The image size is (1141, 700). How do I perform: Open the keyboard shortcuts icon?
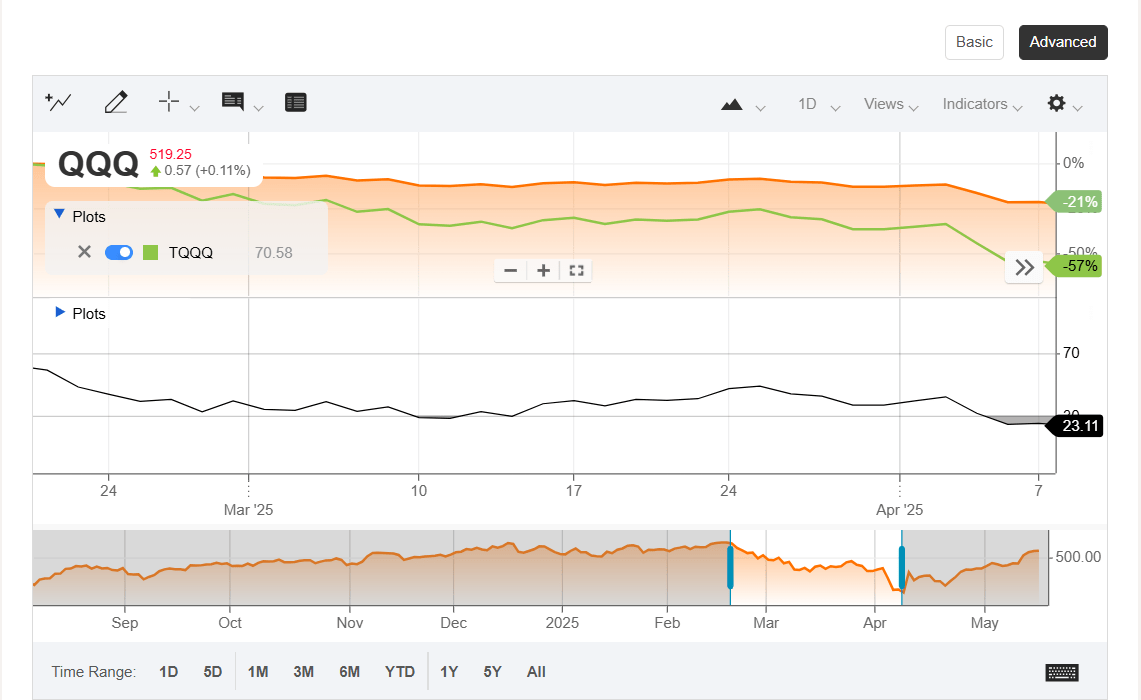coord(1062,672)
